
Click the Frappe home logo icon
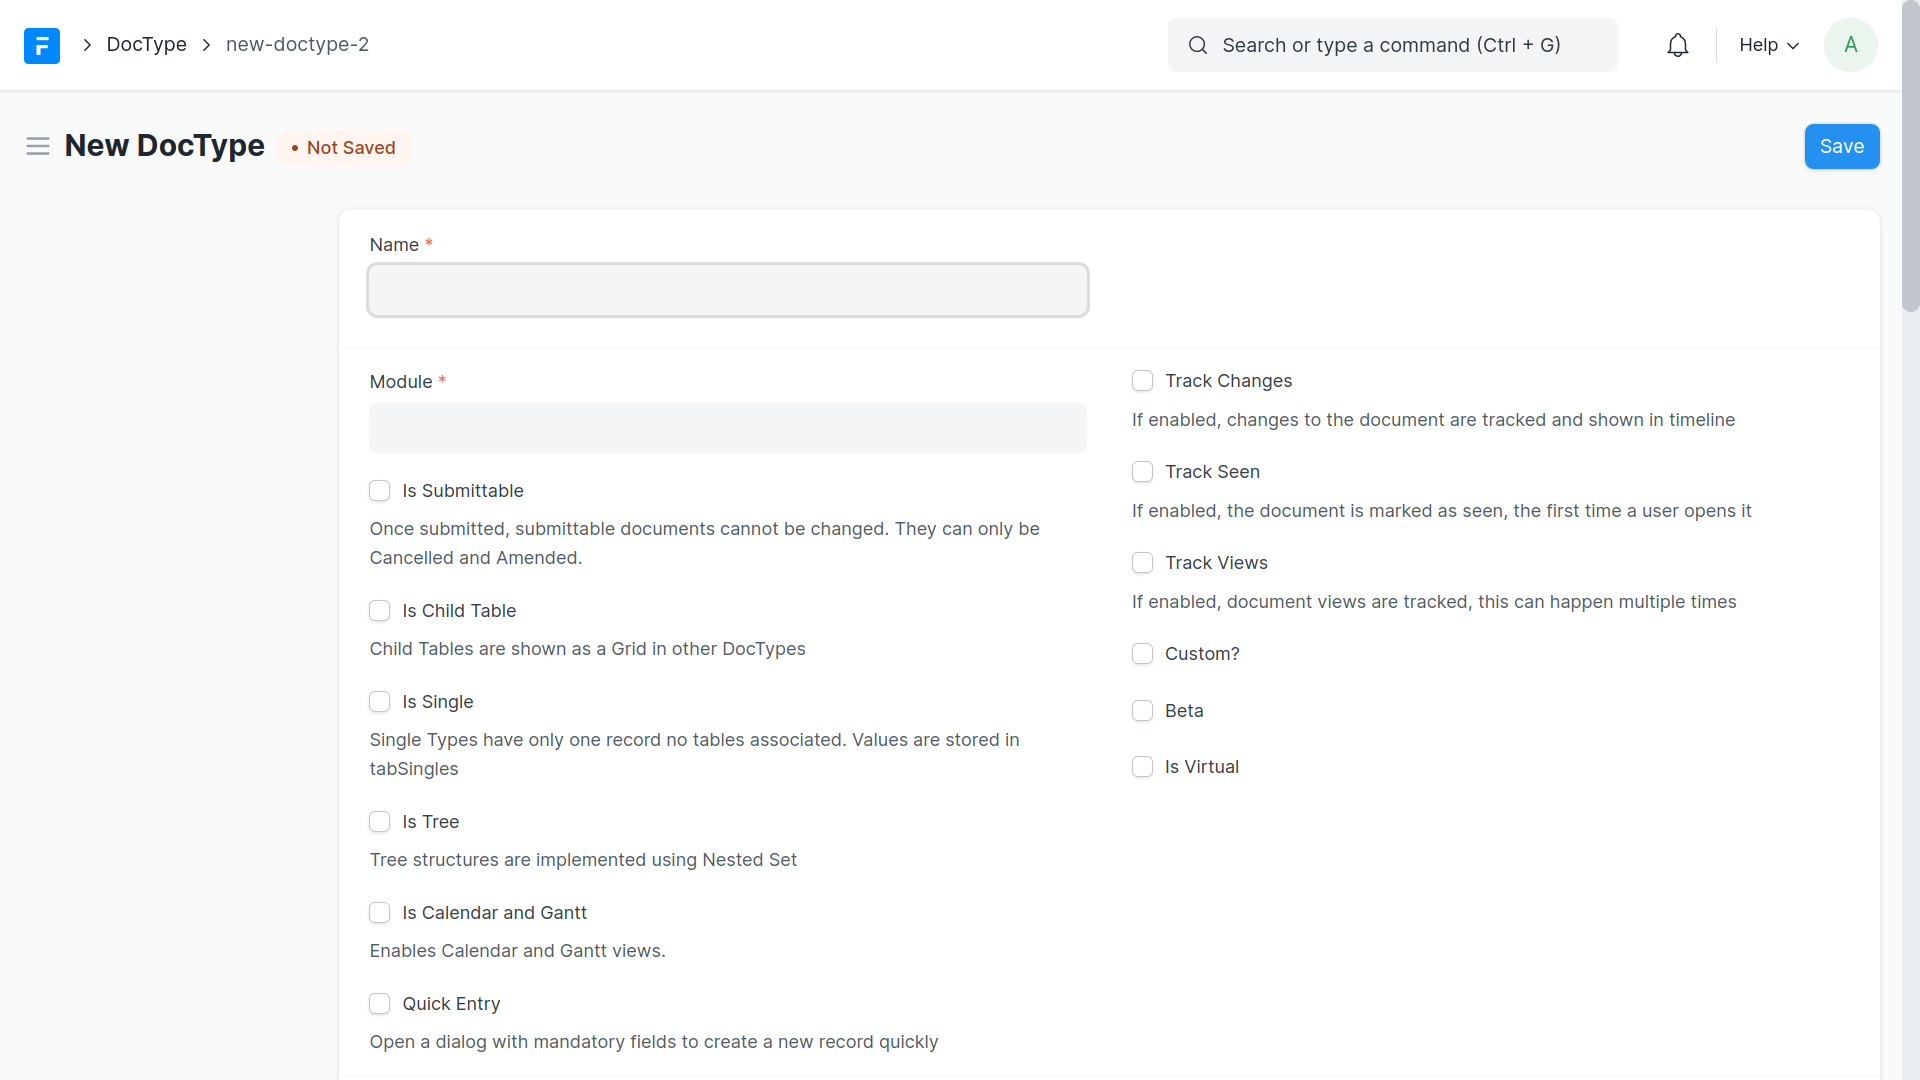42,45
